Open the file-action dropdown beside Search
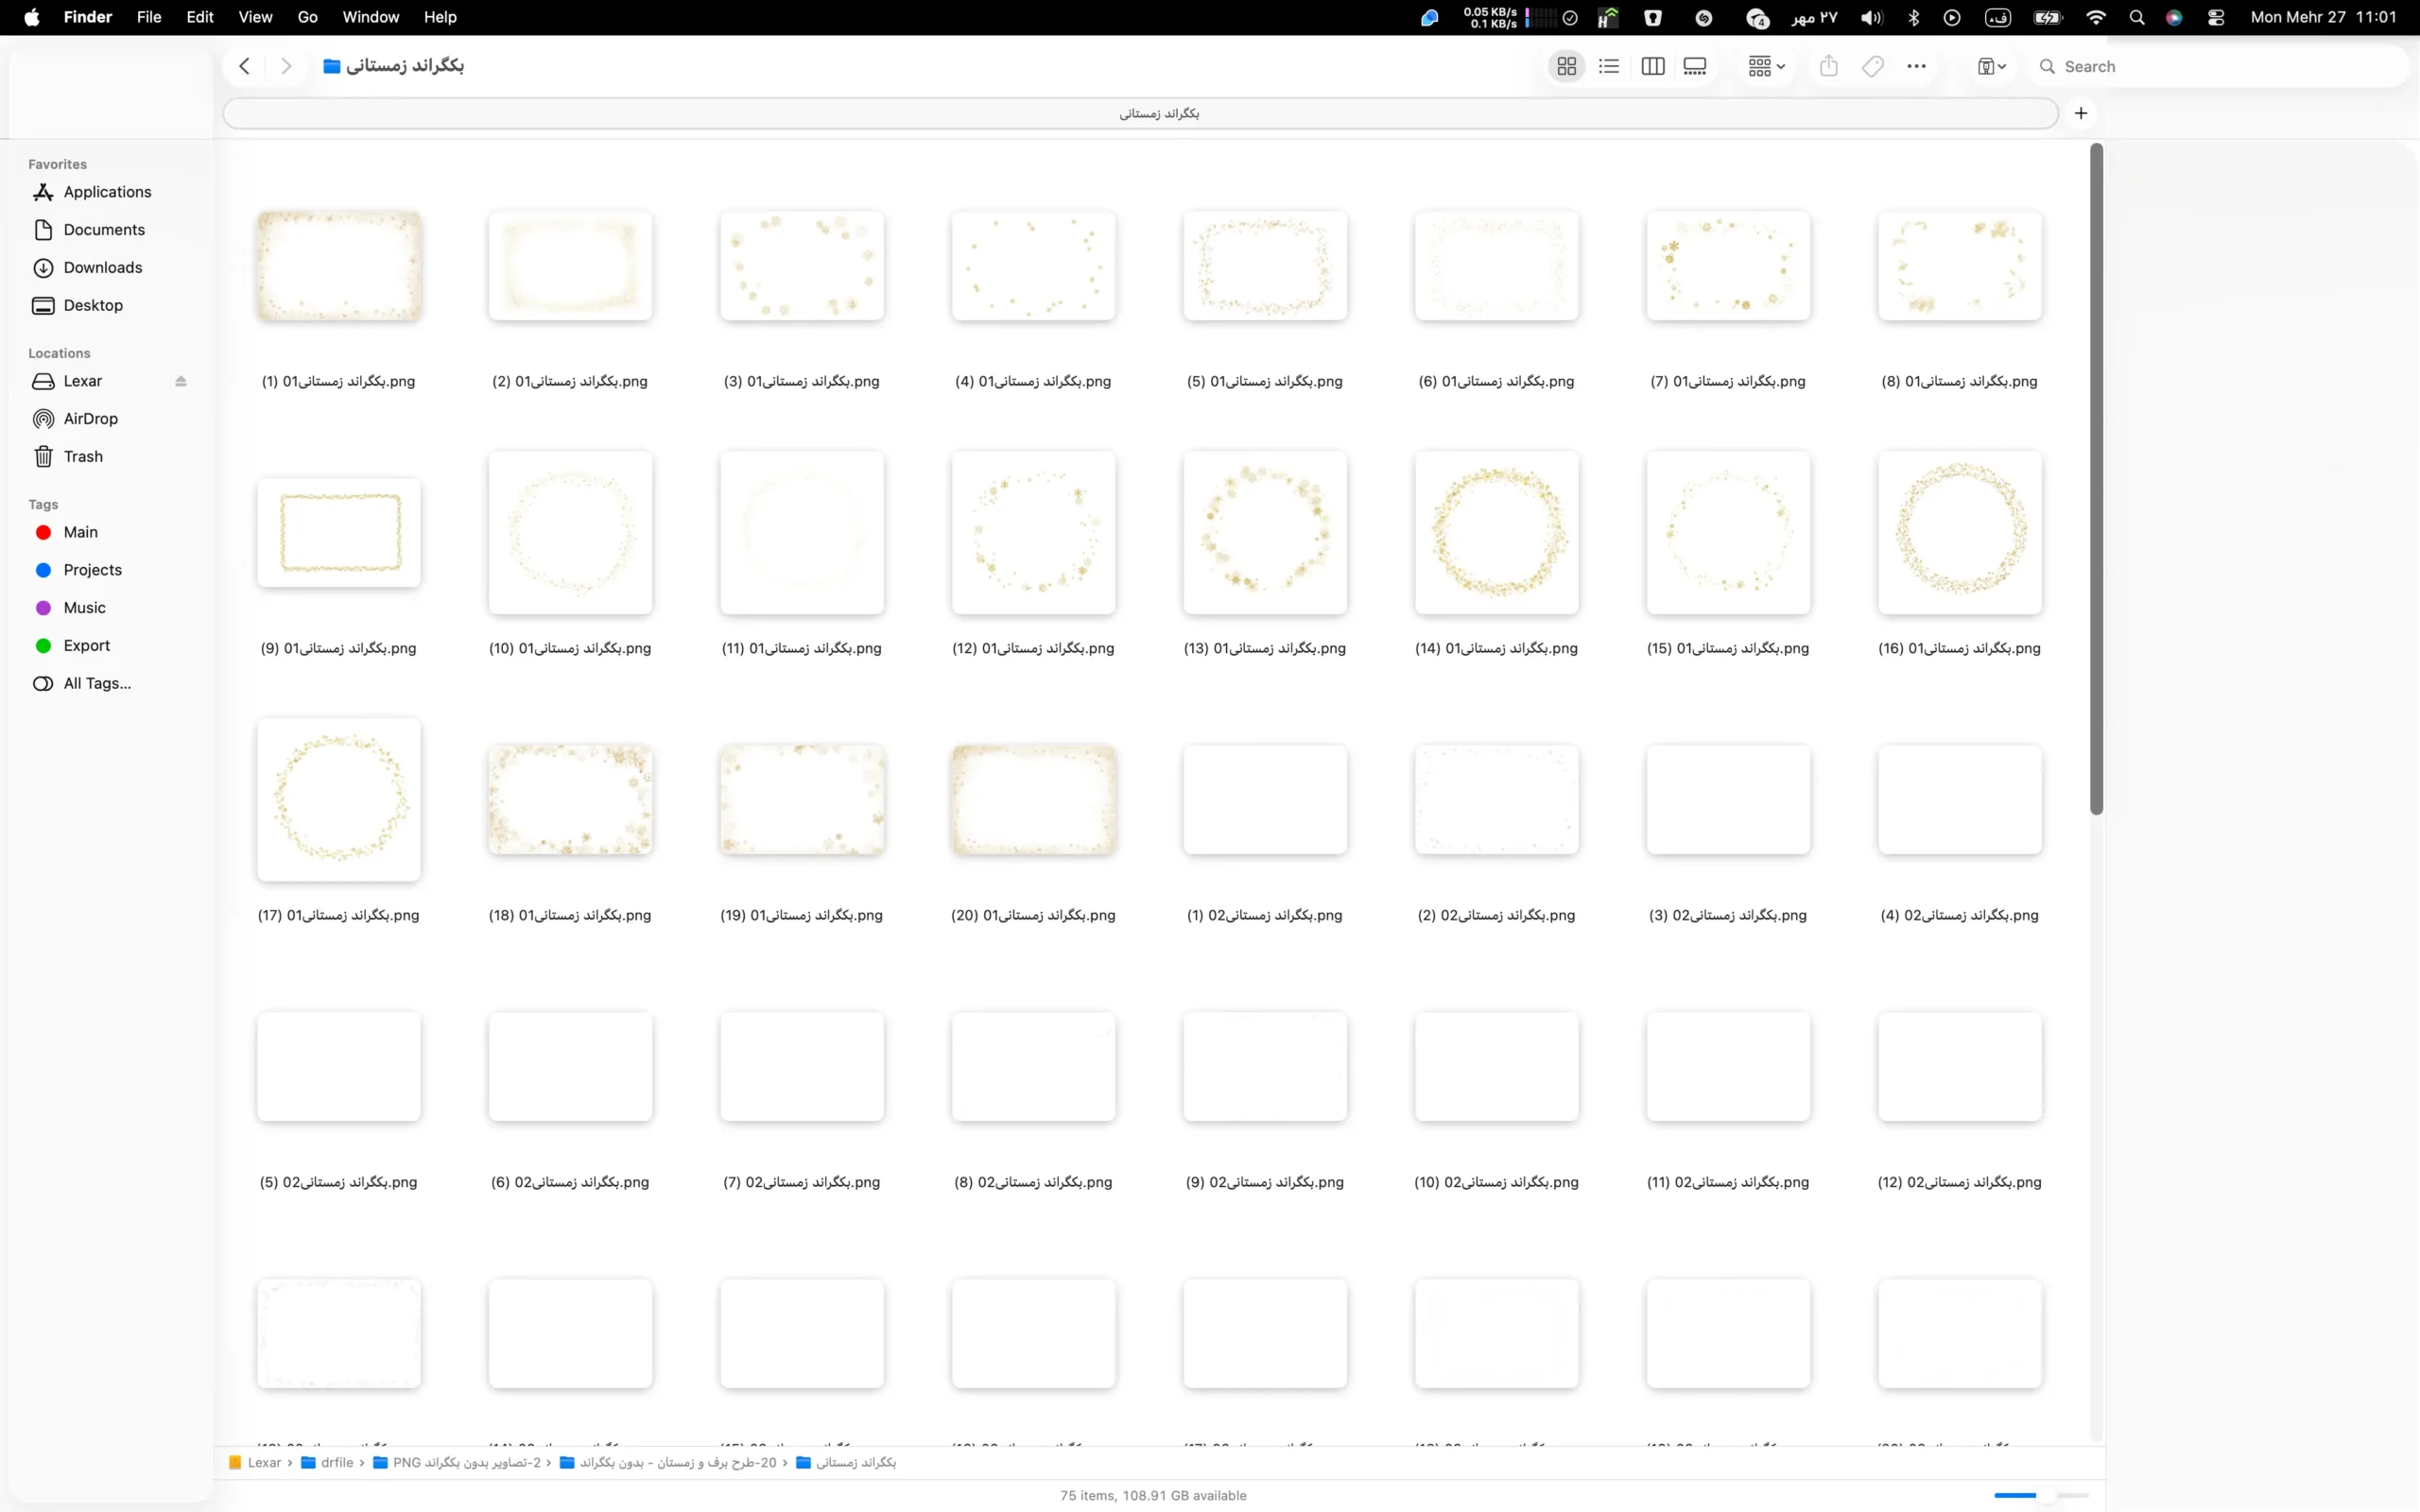2420x1512 pixels. (x=1991, y=66)
